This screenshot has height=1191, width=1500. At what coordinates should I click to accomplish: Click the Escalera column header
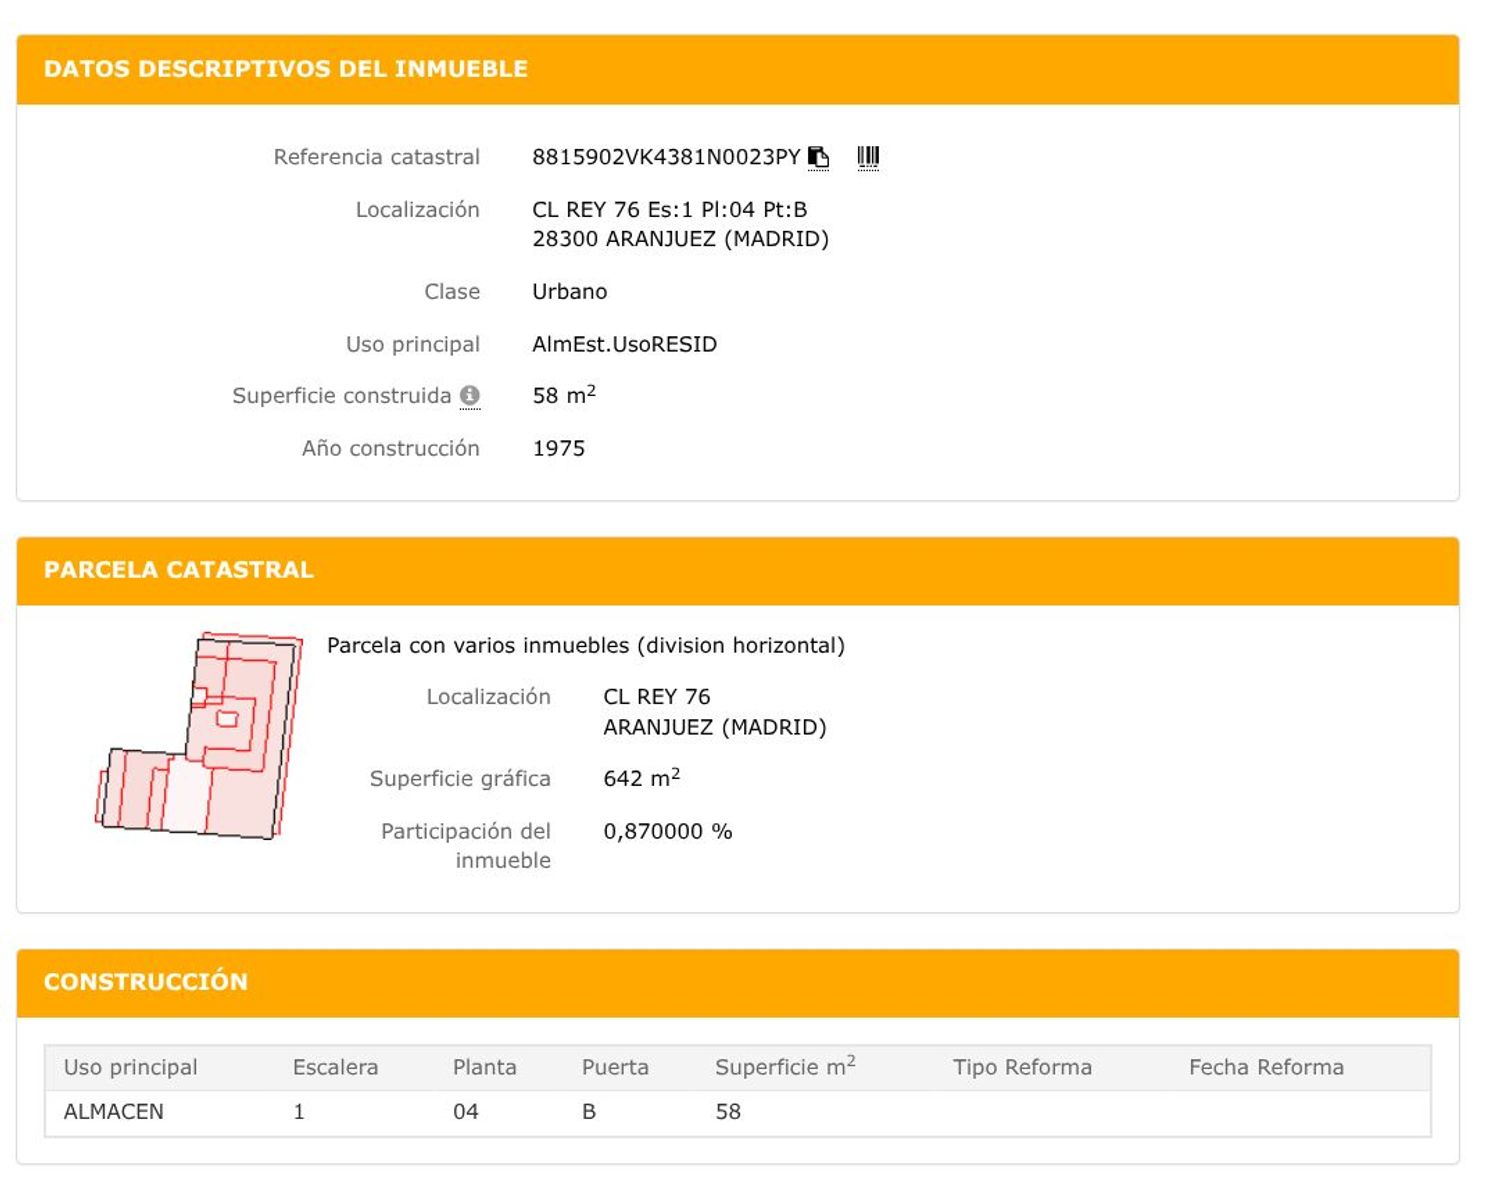click(x=335, y=1067)
